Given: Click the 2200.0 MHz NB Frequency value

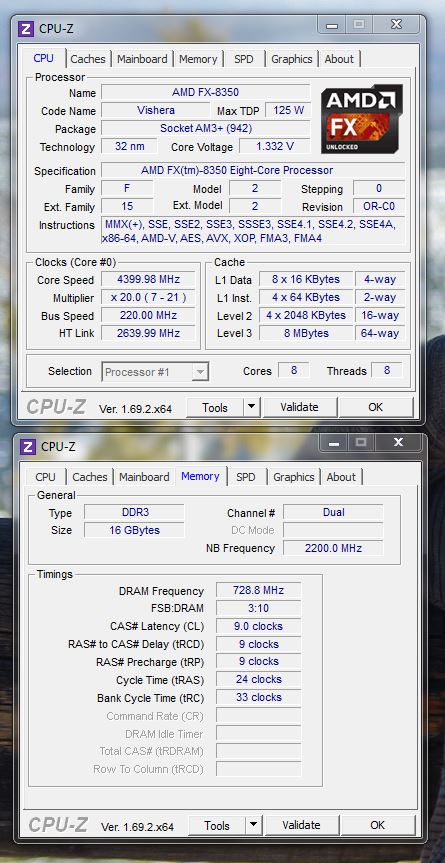Looking at the screenshot, I should (333, 548).
